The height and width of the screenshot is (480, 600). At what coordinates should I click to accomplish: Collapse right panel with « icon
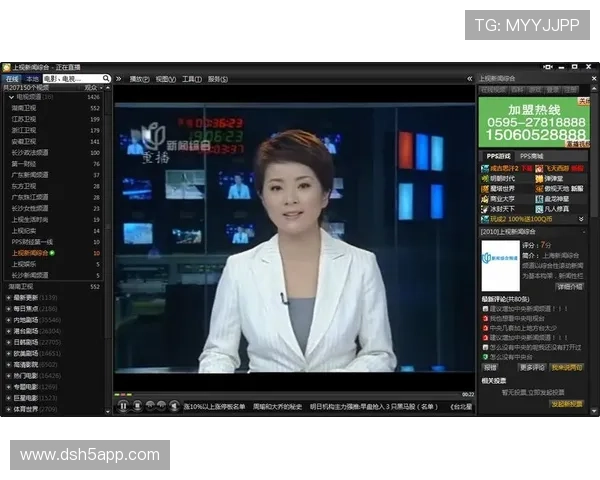tap(470, 79)
